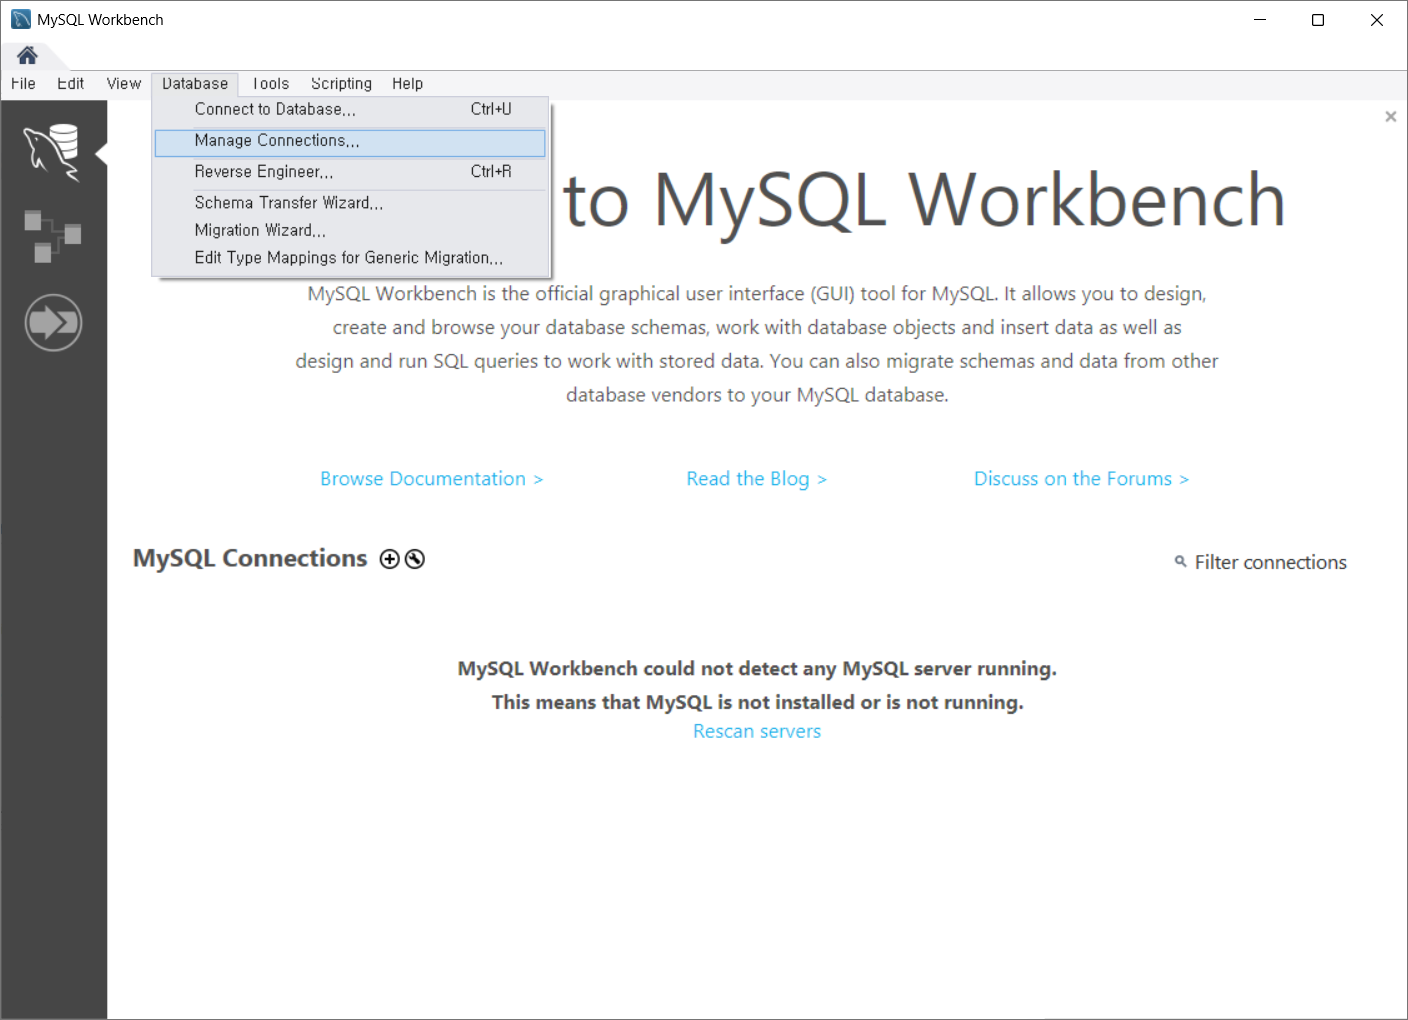This screenshot has width=1408, height=1020.
Task: Open the Migration arrow sidebar icon
Action: 53,323
